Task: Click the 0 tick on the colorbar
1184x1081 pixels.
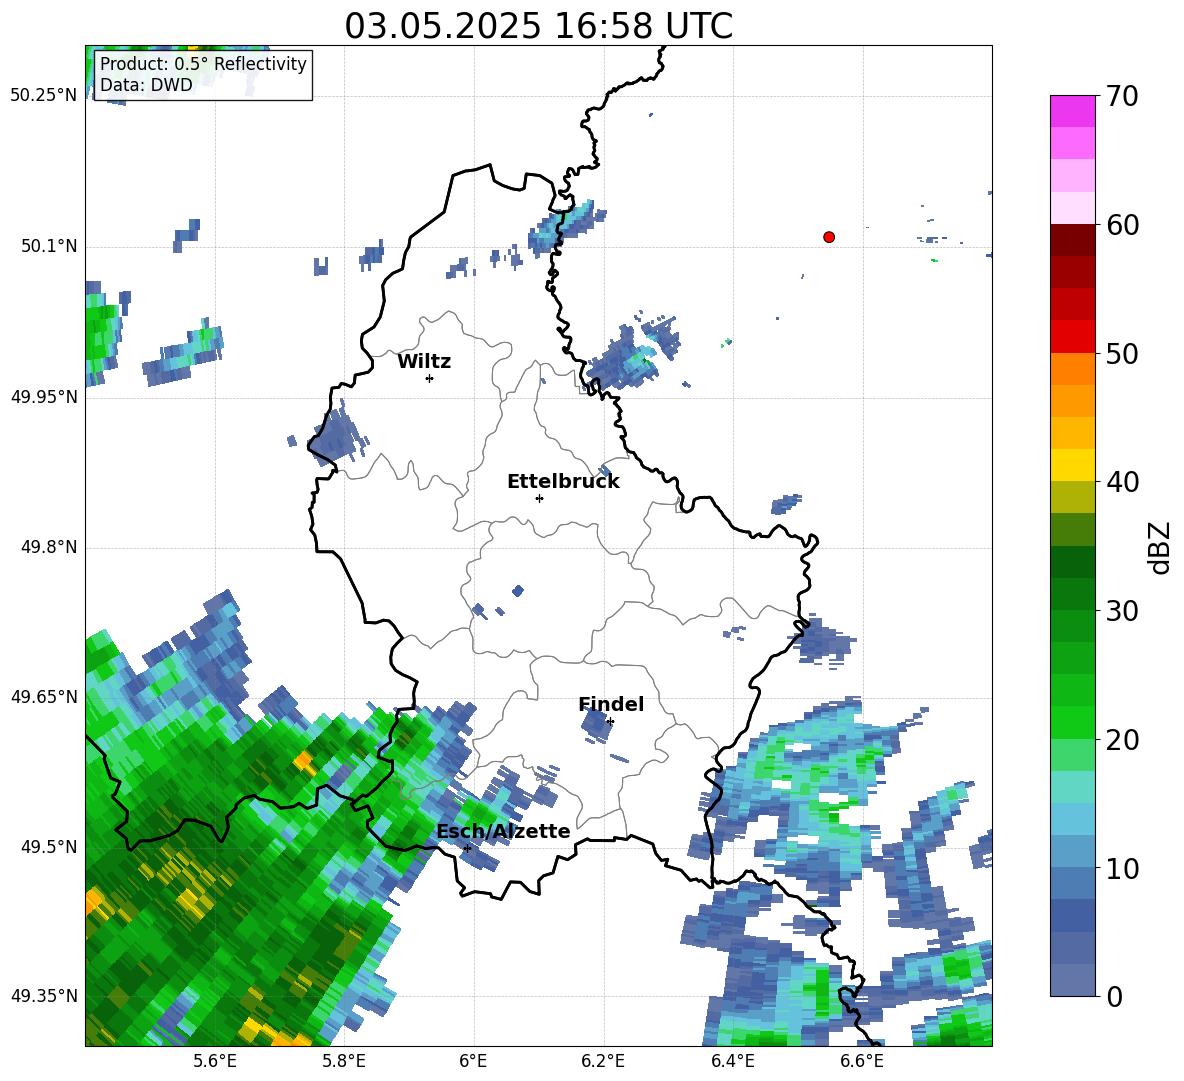Action: tap(1113, 997)
